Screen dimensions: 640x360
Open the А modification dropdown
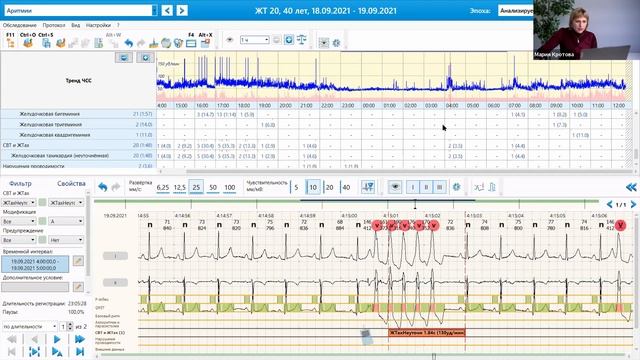pyautogui.click(x=67, y=221)
